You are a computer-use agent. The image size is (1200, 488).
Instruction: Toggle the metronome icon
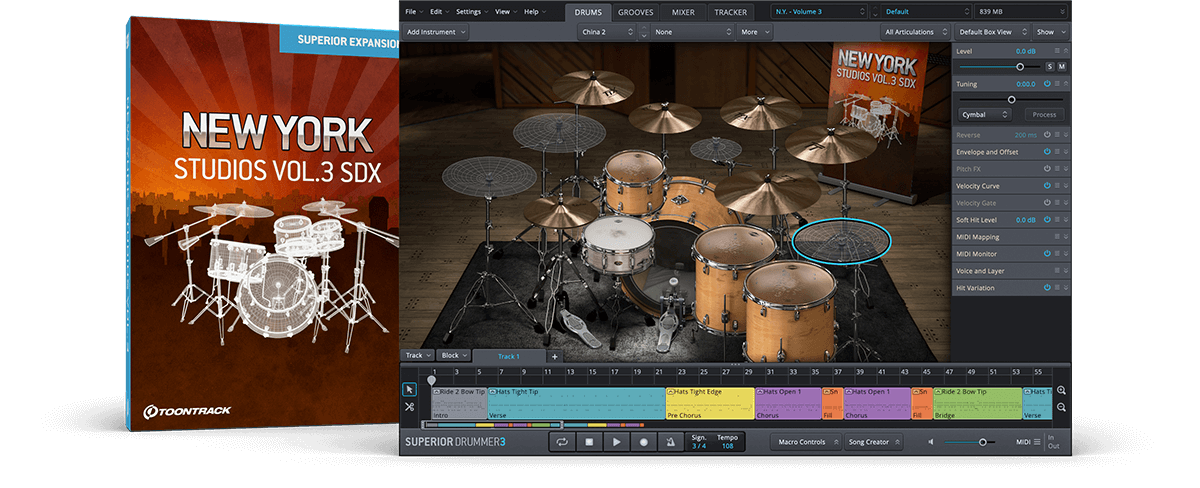tap(670, 441)
